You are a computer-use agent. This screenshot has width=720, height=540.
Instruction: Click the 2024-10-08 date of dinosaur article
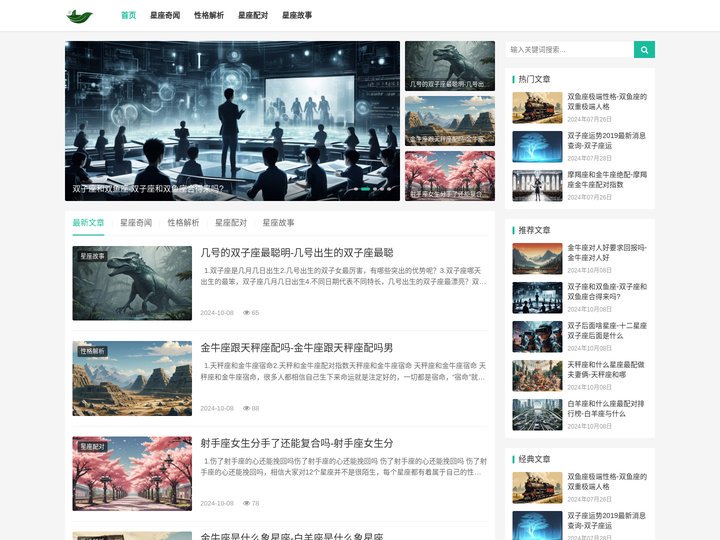pyautogui.click(x=217, y=313)
